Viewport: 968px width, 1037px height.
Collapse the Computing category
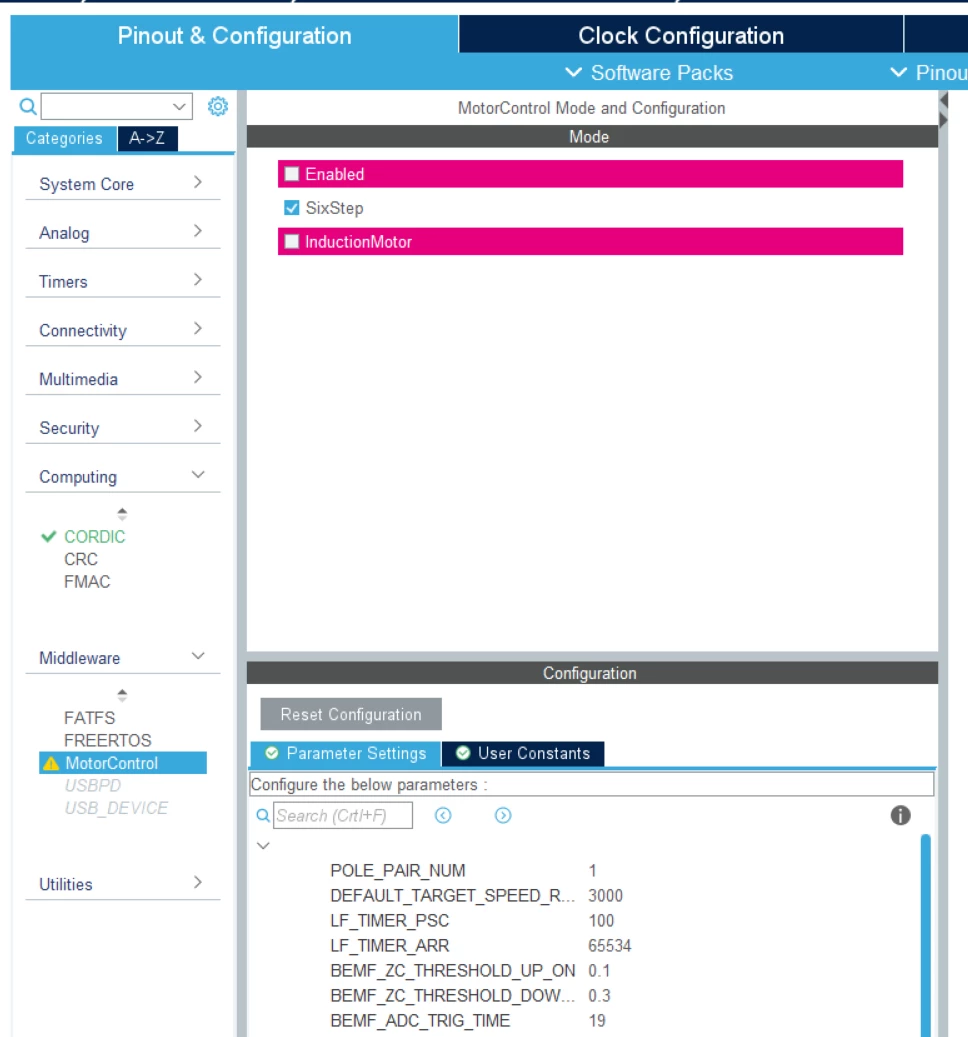coord(122,477)
